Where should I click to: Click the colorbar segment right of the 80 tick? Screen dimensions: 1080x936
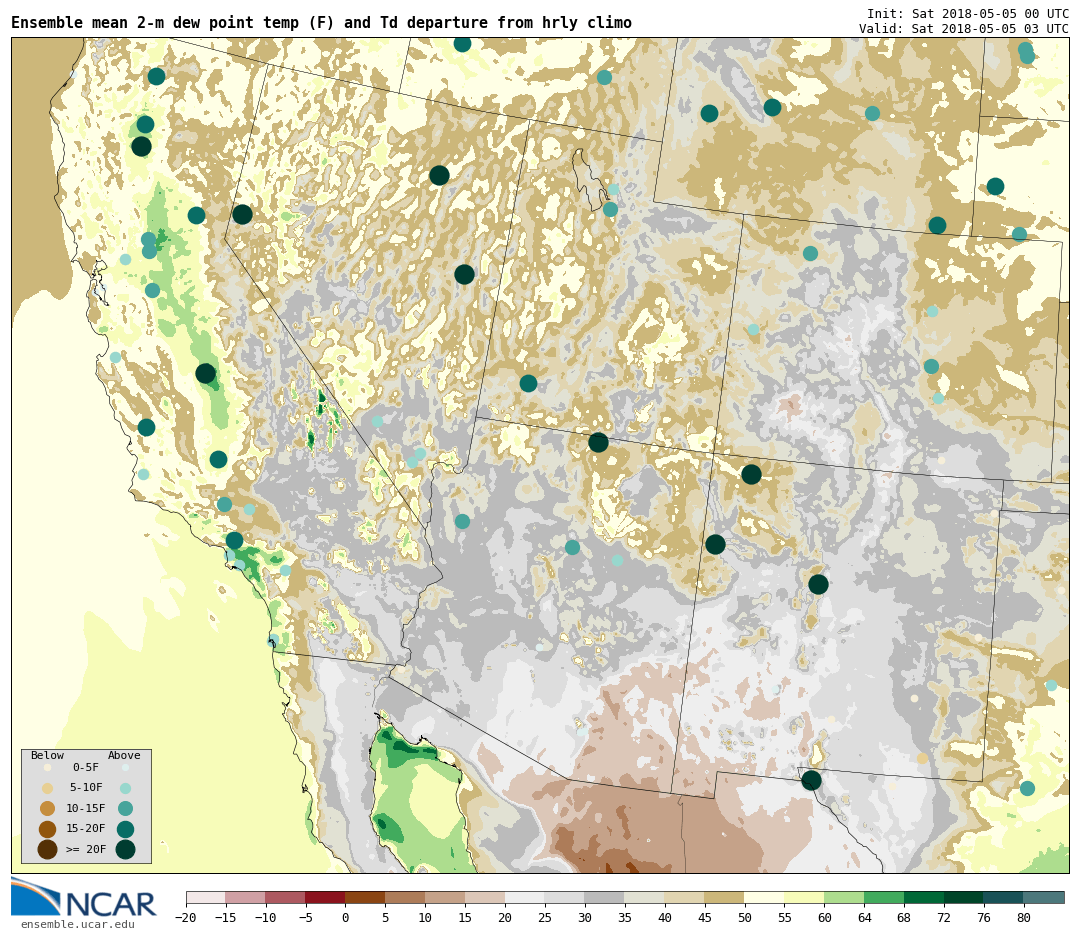(1044, 897)
